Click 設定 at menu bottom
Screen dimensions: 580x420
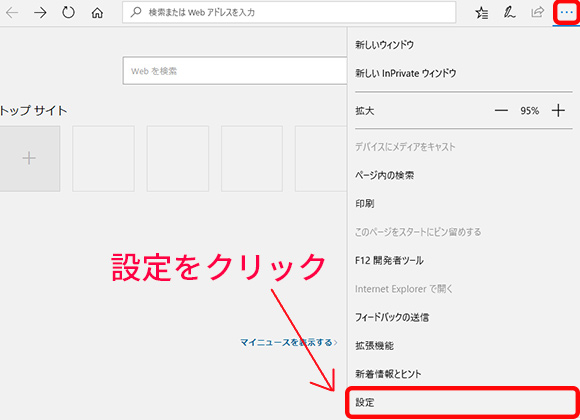(x=463, y=402)
